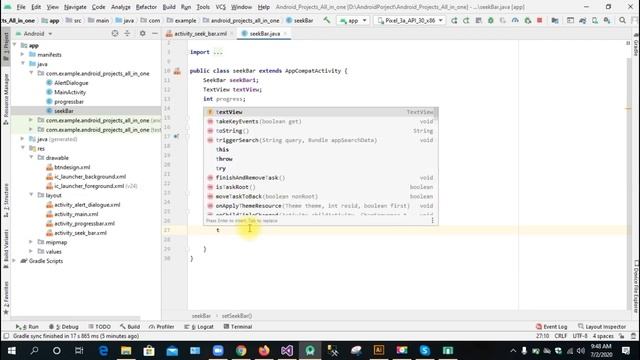Click the CRLF line separator indicator

[x=560, y=336]
